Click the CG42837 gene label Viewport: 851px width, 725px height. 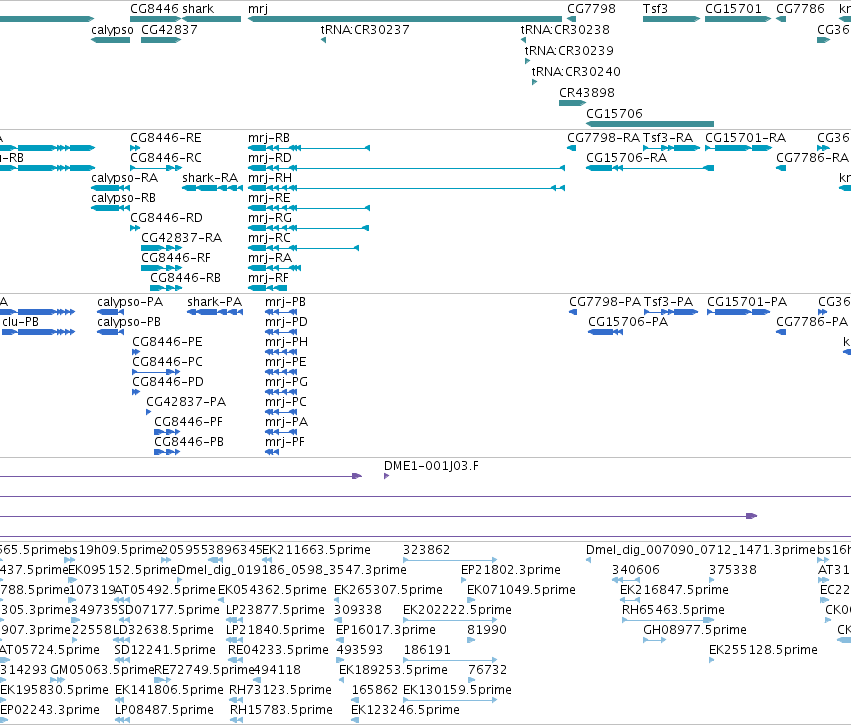(169, 30)
